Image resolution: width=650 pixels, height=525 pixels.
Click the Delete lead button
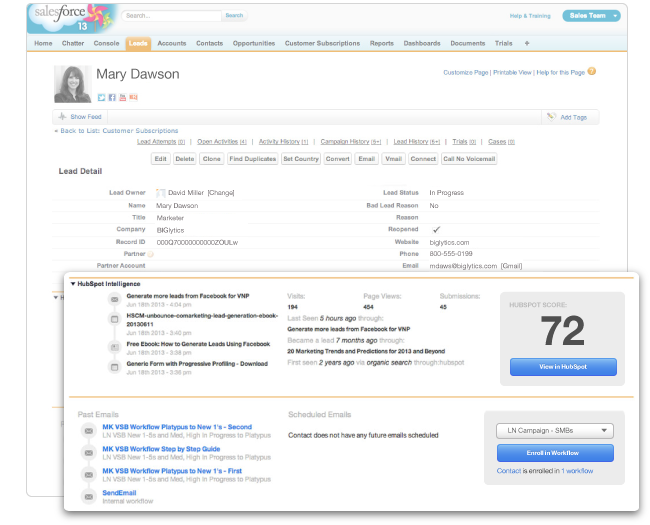[x=184, y=159]
